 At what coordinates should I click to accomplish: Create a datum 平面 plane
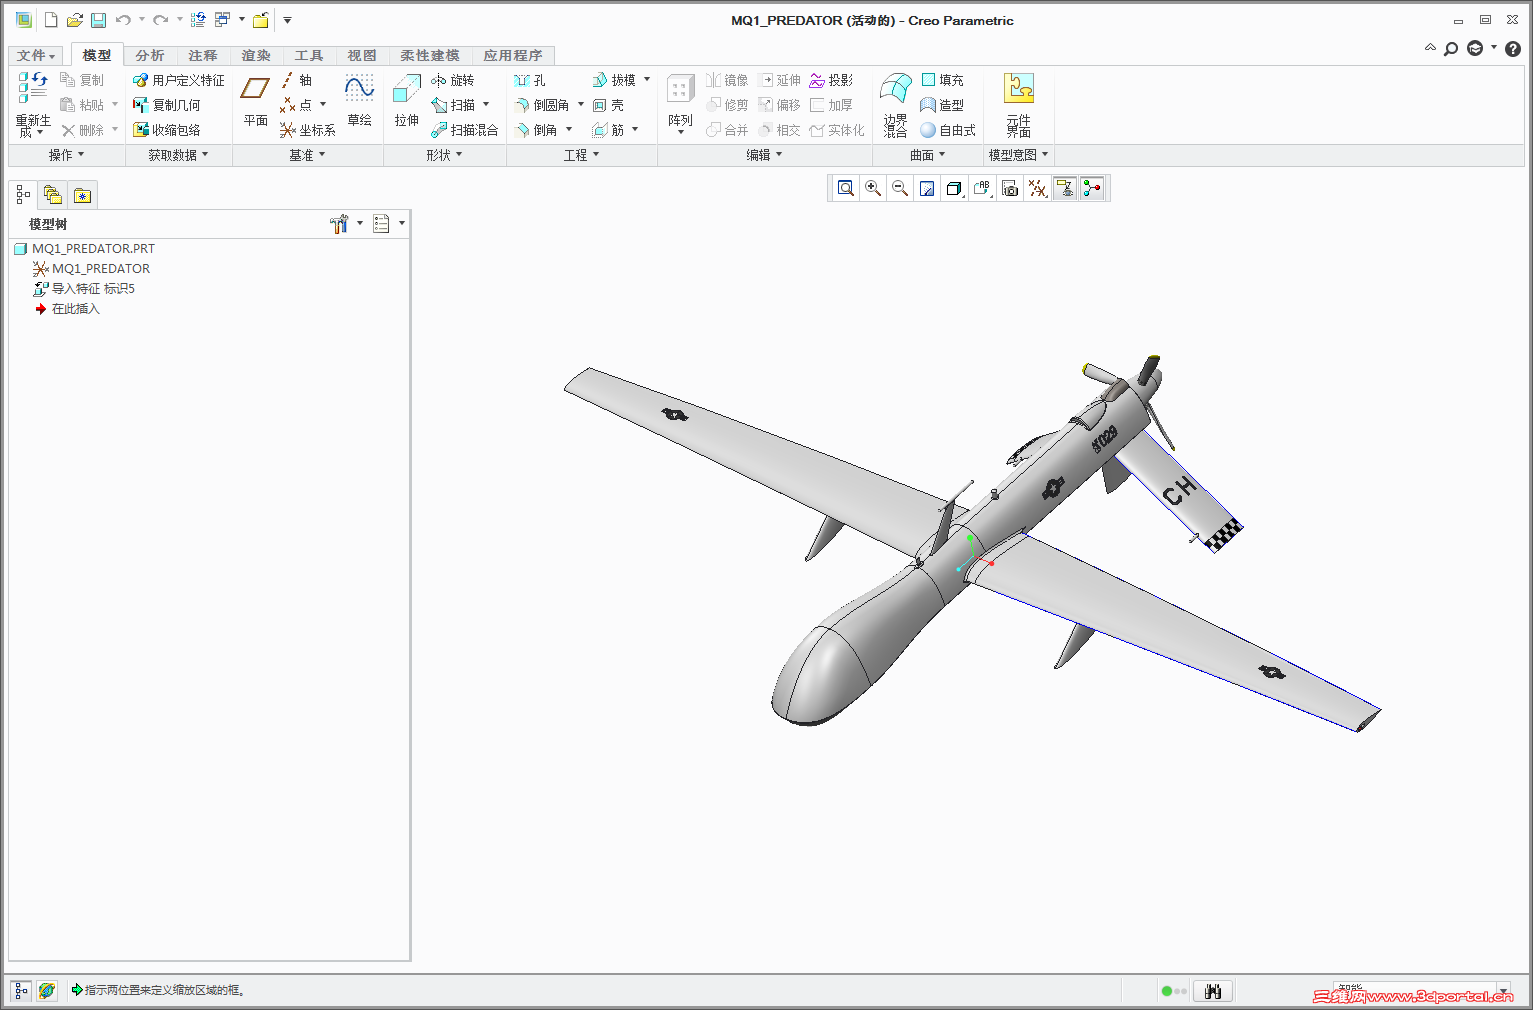pyautogui.click(x=255, y=102)
